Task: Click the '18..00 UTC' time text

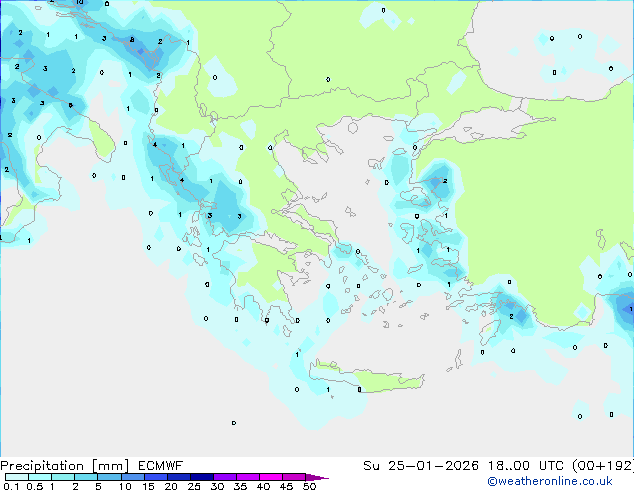Action: 525,466
